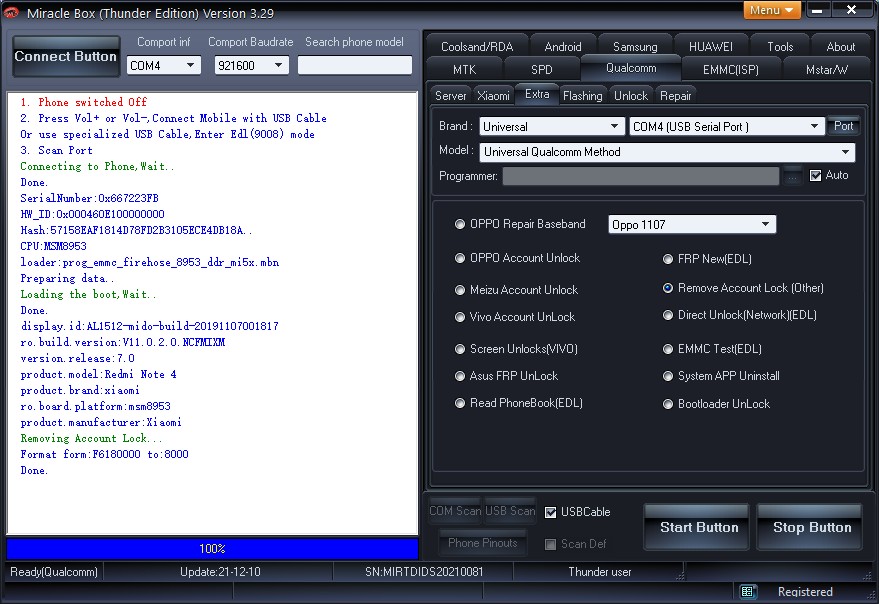
Task: Click the Start Button
Action: [698, 527]
